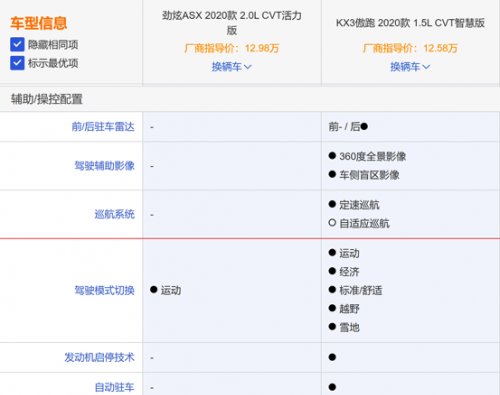Open the 驾驶模式切换 row link
Viewport: 500px width, 395px height.
coord(104,290)
